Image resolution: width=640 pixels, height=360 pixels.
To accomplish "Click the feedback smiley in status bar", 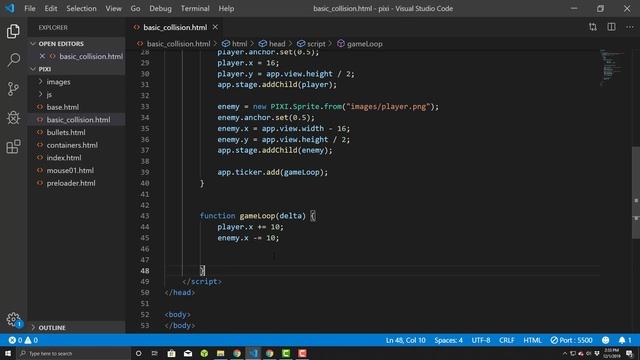I will click(x=605, y=340).
